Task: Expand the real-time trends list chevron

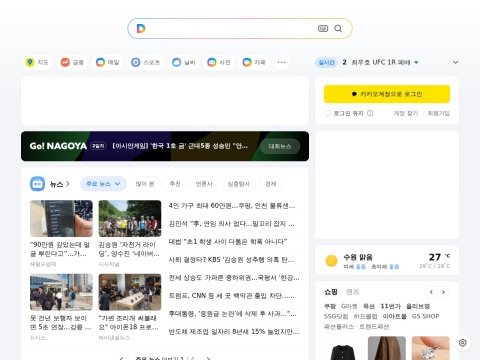Action: 455,62
